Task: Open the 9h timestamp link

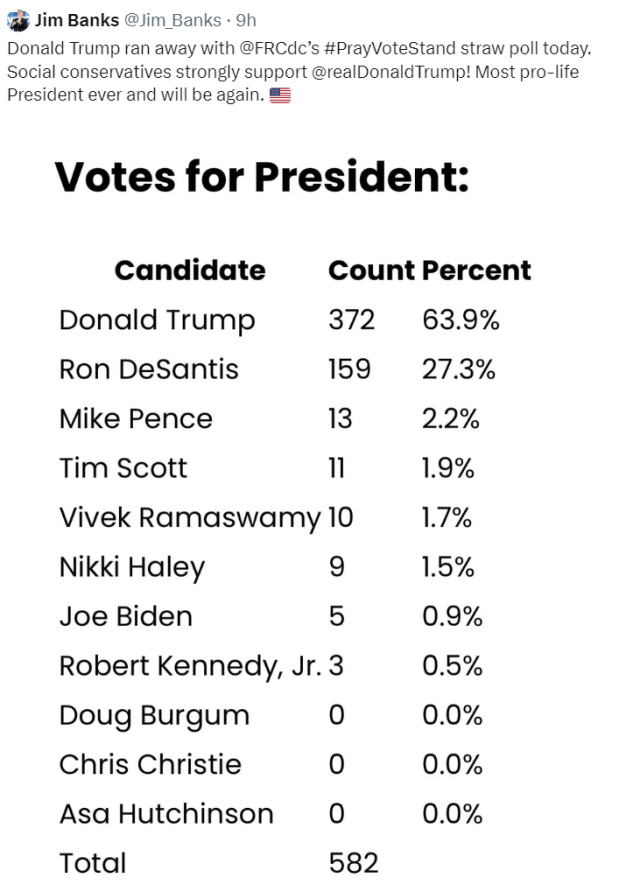Action: [x=246, y=20]
